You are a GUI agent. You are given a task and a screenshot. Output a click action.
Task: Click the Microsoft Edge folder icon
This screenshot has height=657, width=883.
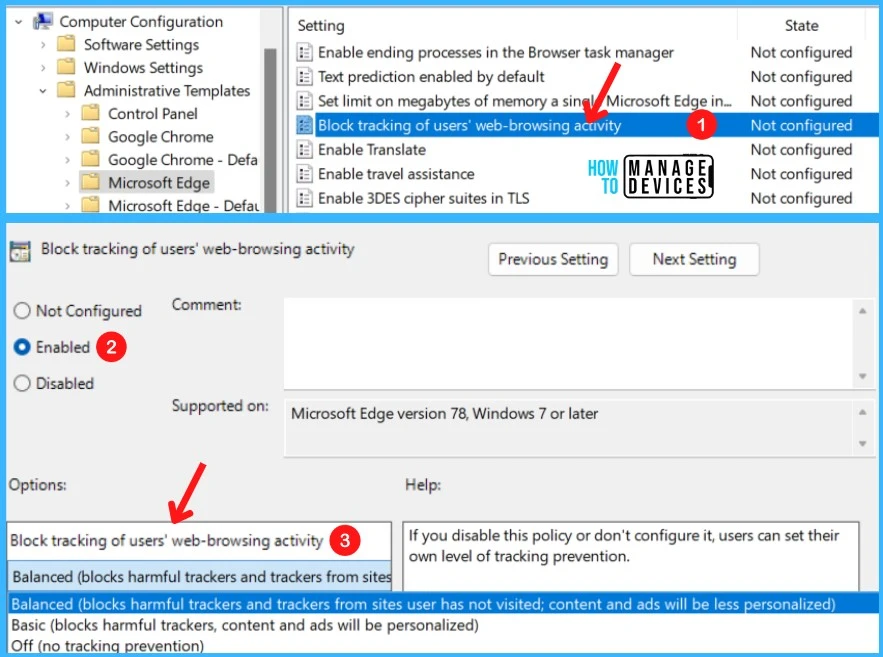90,182
